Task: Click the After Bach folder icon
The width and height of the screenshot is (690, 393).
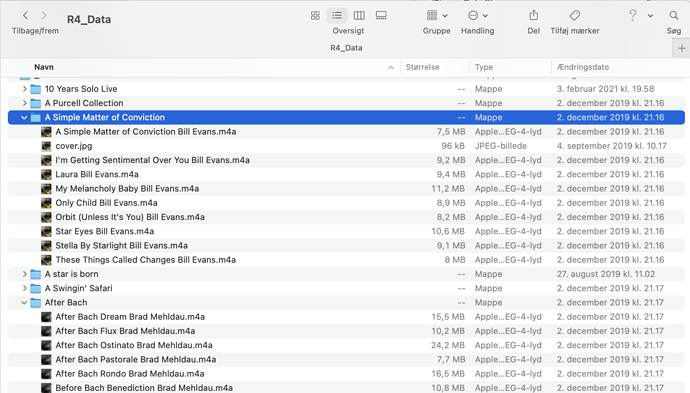Action: point(36,303)
